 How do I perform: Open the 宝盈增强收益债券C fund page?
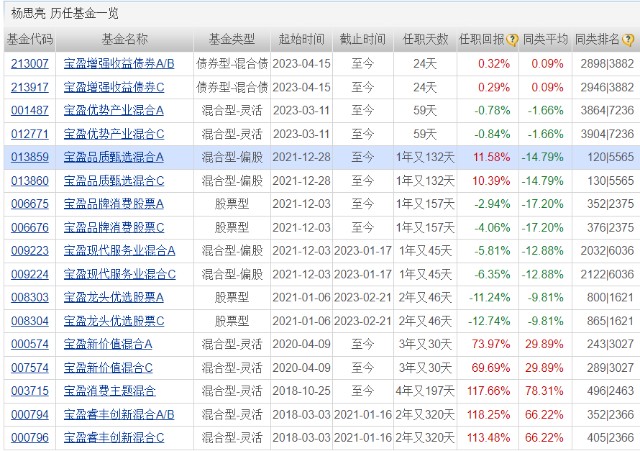114,87
